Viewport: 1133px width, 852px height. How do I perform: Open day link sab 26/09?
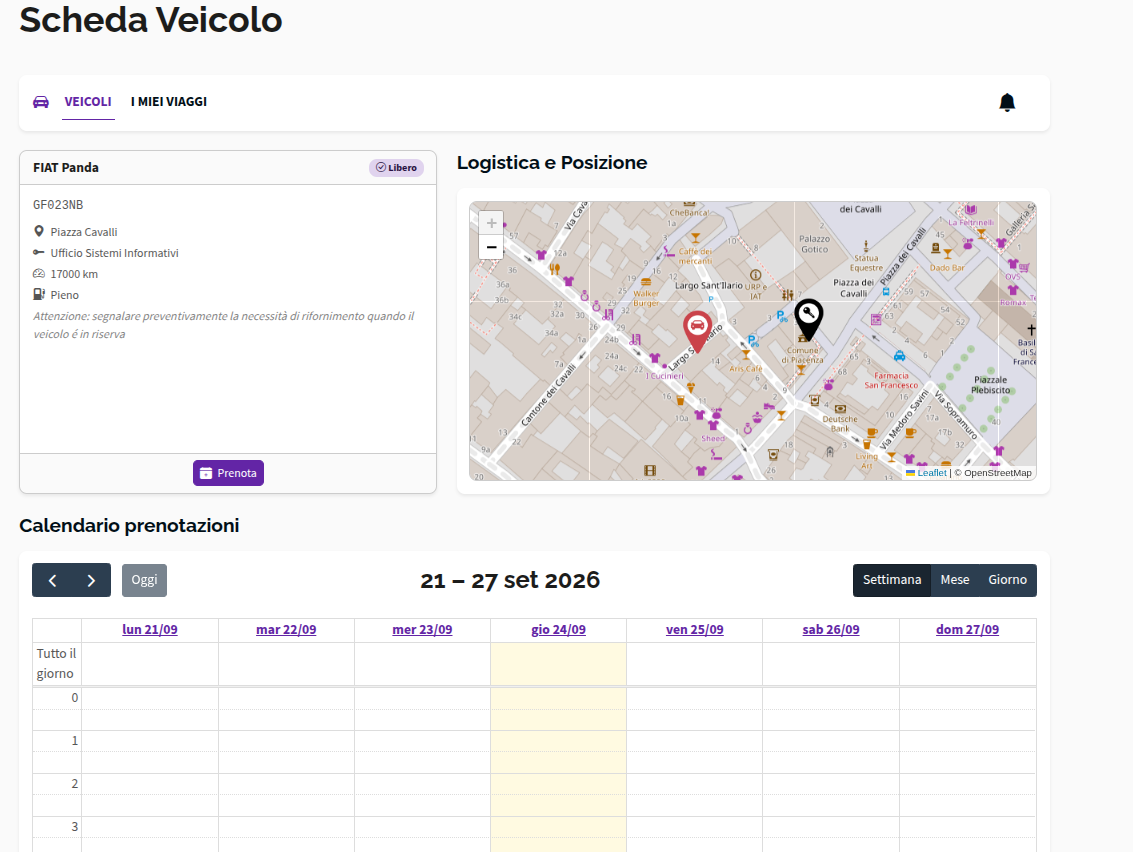831,629
